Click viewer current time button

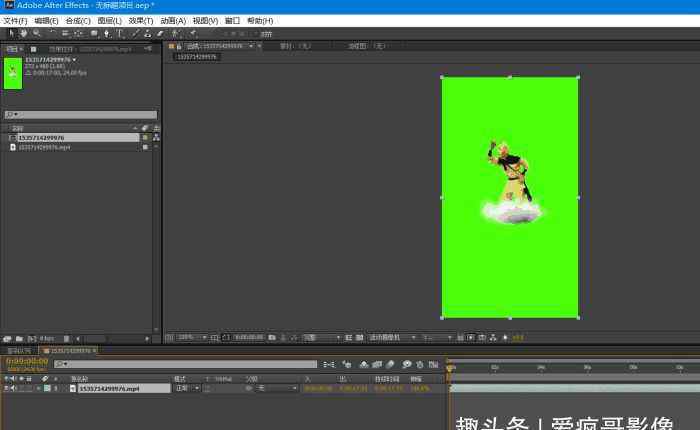coord(248,338)
